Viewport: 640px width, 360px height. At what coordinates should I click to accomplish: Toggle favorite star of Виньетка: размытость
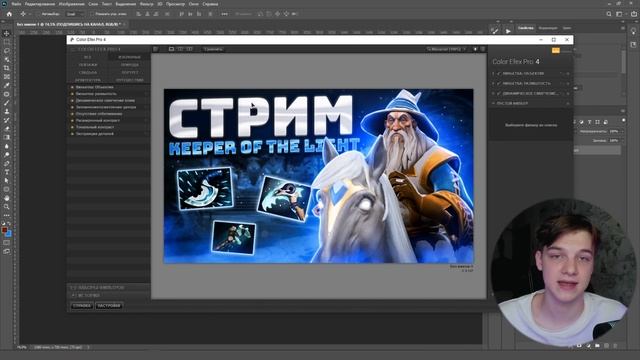click(x=72, y=94)
